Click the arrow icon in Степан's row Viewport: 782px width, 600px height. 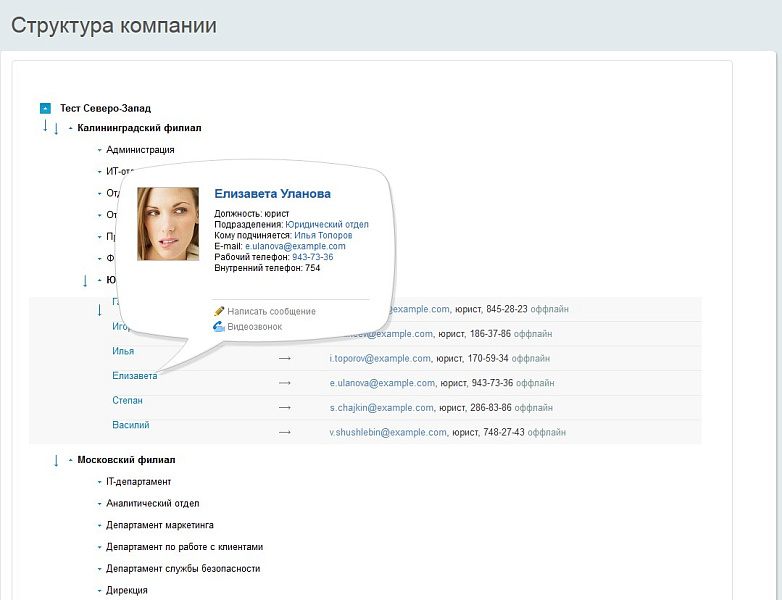click(x=285, y=408)
